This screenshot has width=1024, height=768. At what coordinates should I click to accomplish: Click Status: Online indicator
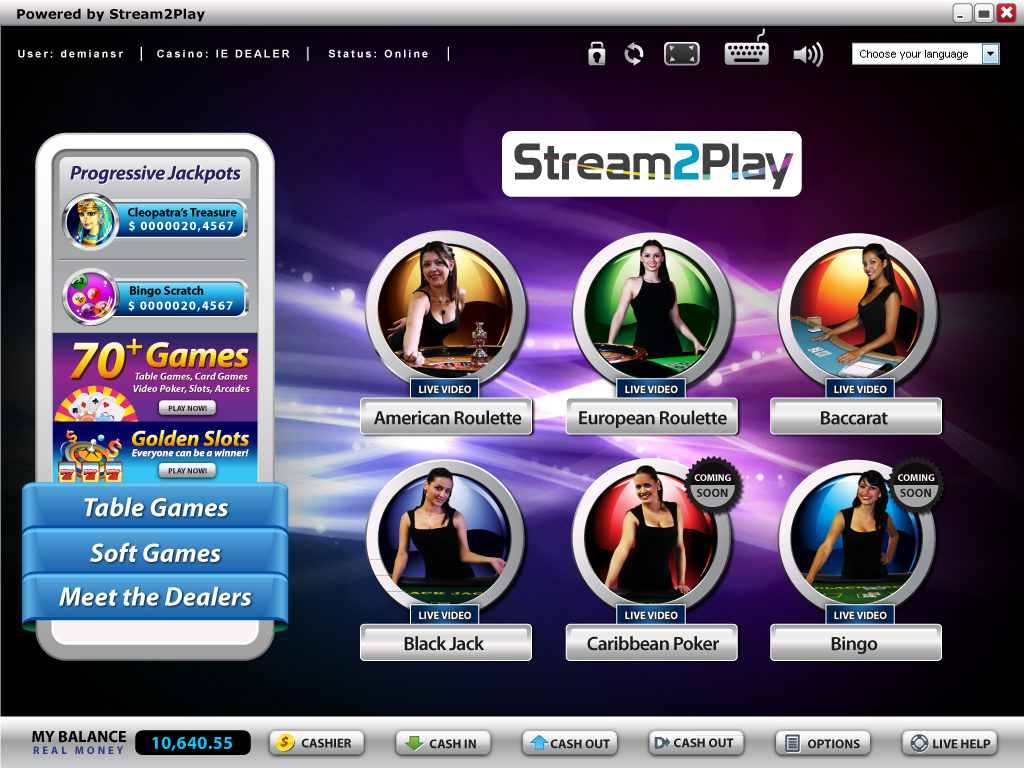[378, 54]
